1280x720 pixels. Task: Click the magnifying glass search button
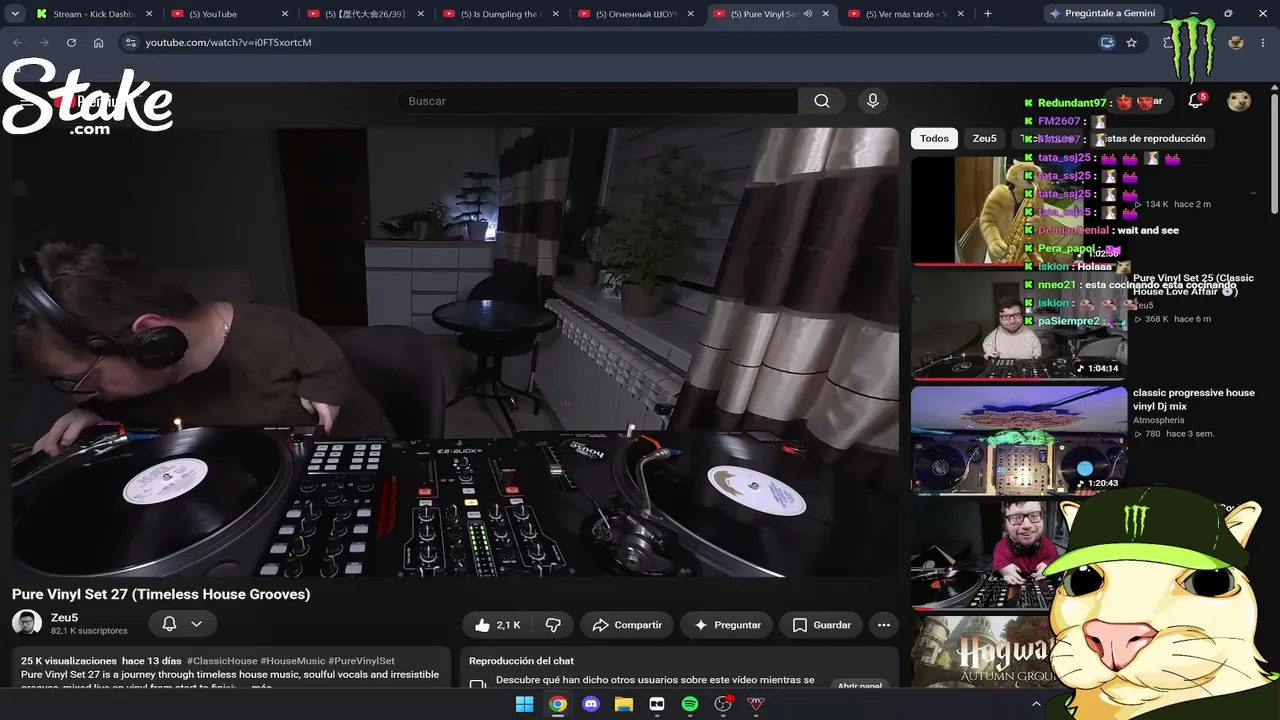point(822,101)
